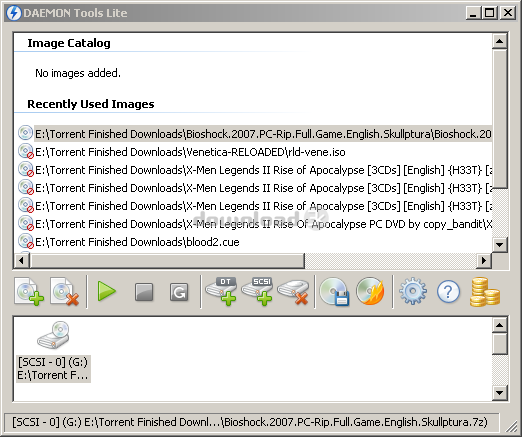The image size is (522, 437).
Task: Click the Remount all images icon
Action: pyautogui.click(x=179, y=292)
